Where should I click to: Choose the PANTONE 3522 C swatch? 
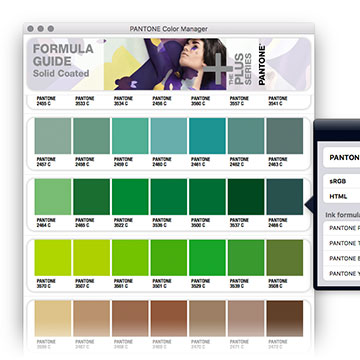(x=130, y=197)
